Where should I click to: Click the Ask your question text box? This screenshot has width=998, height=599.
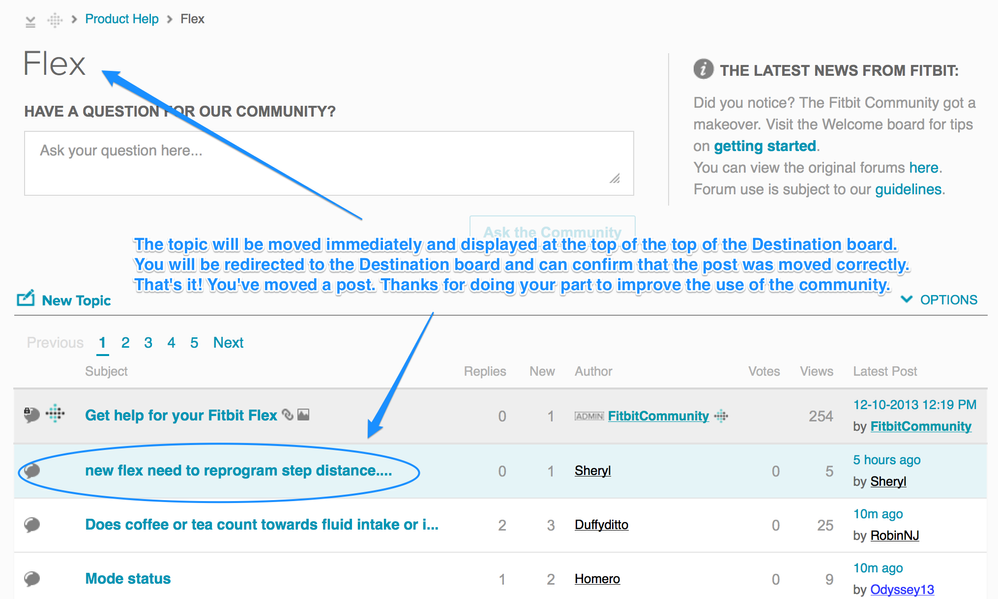tap(328, 163)
